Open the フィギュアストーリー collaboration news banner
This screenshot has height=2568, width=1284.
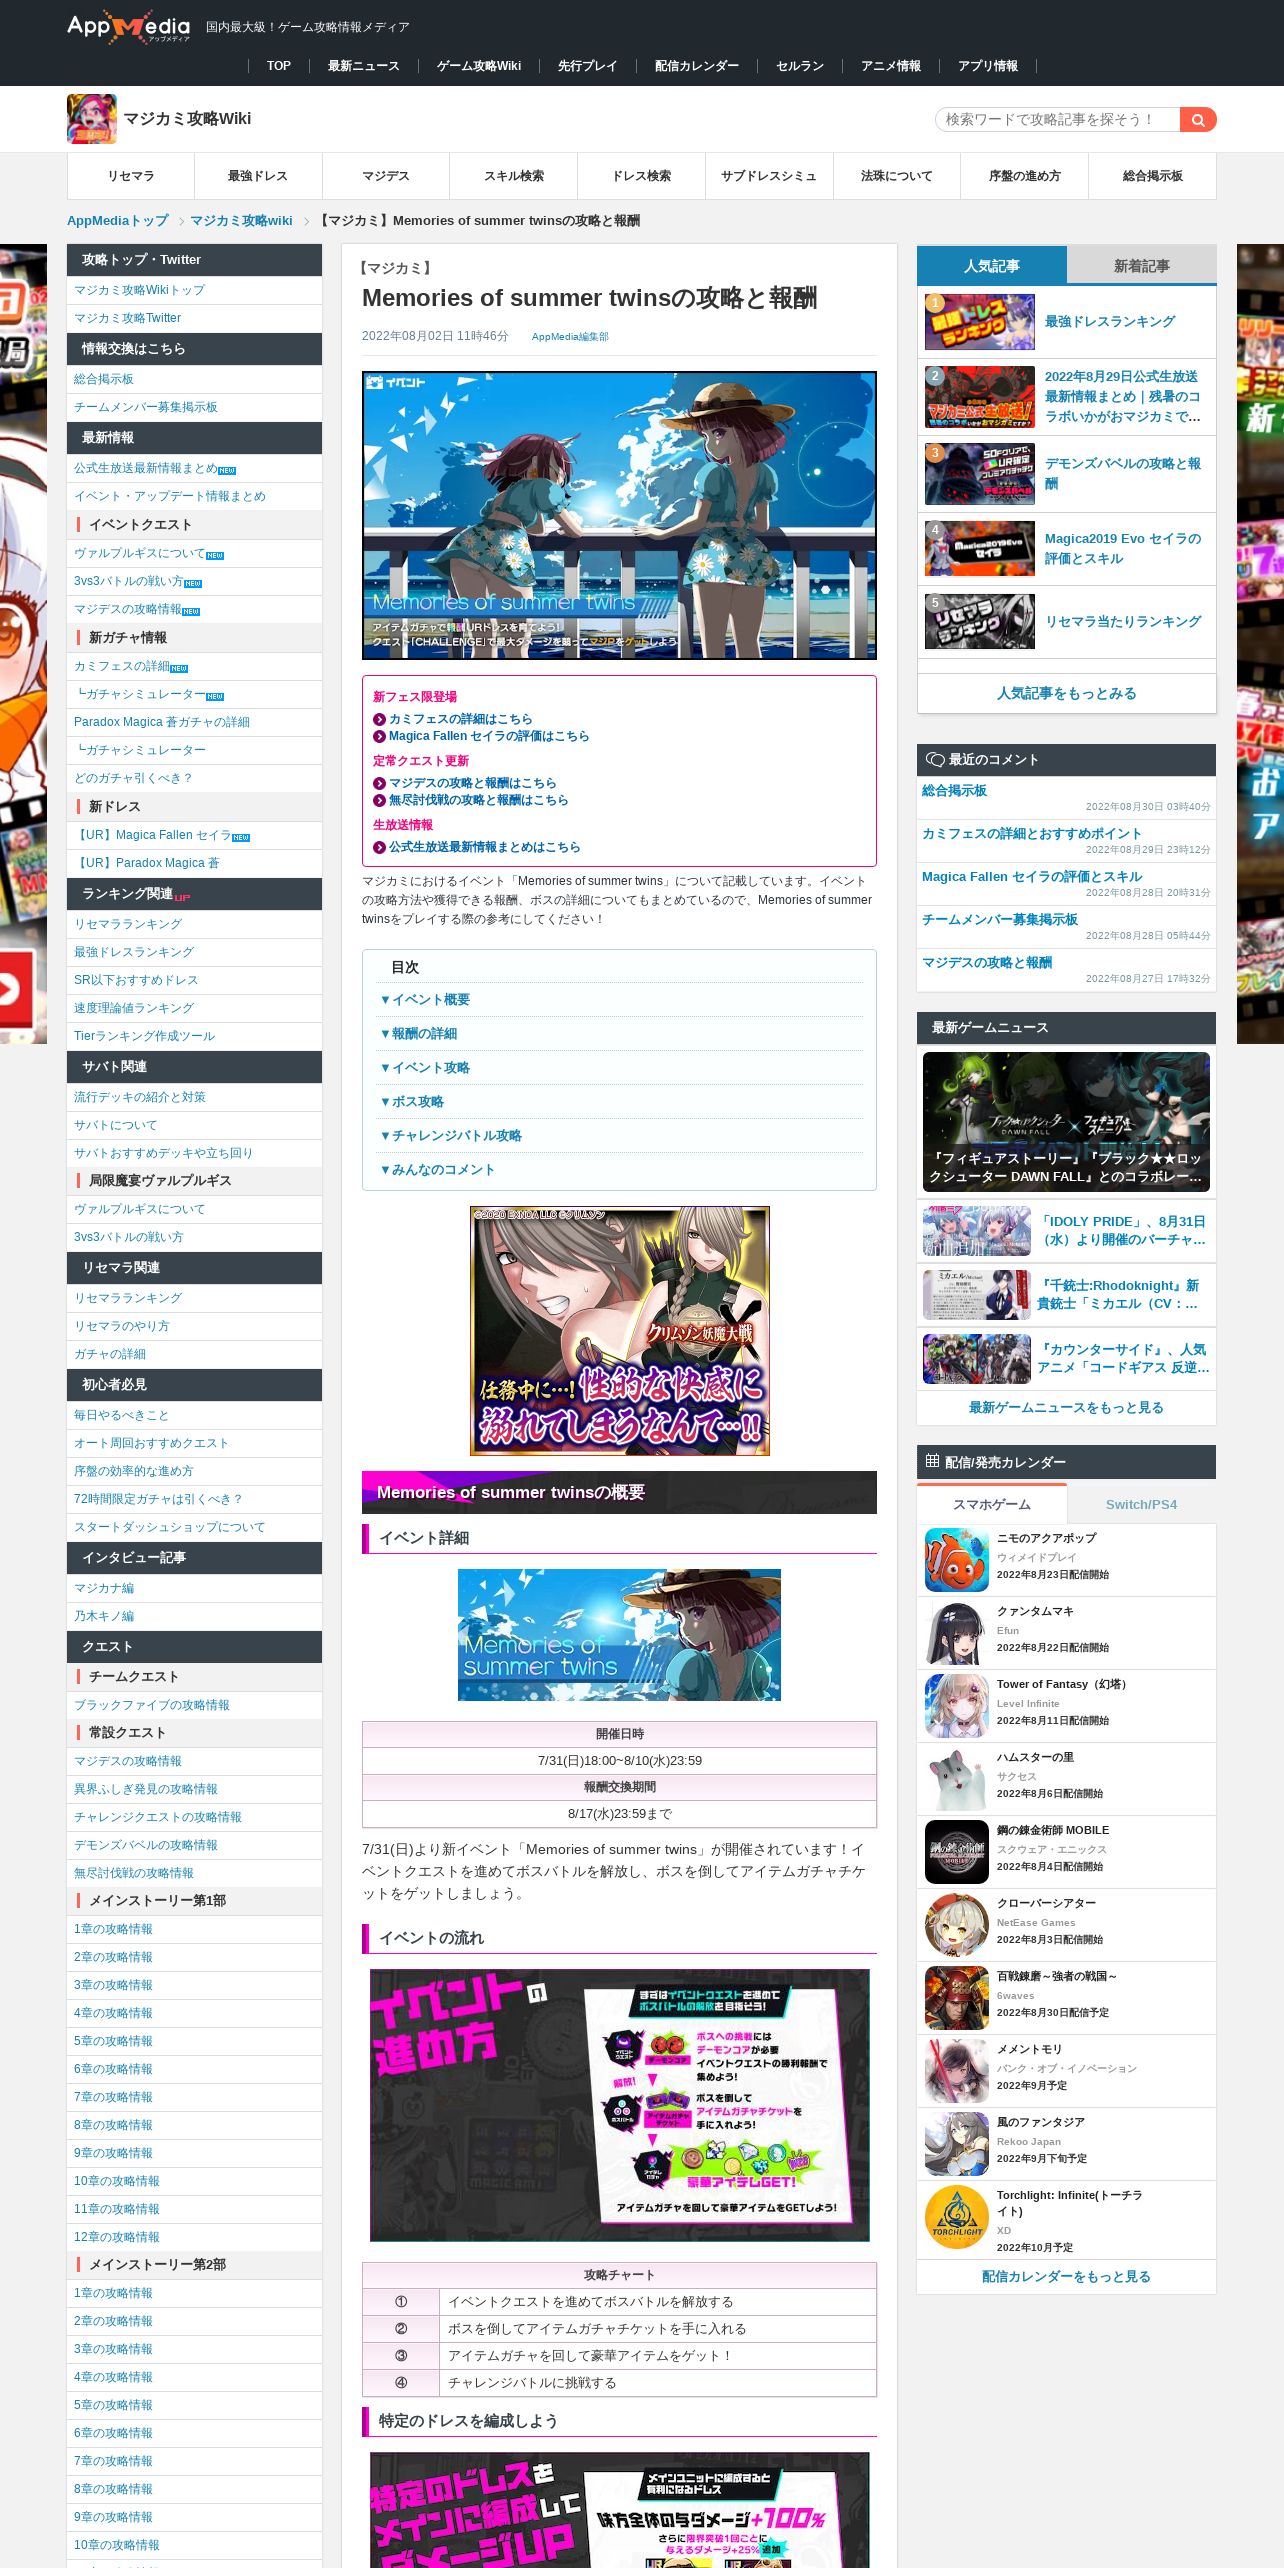[1066, 1121]
